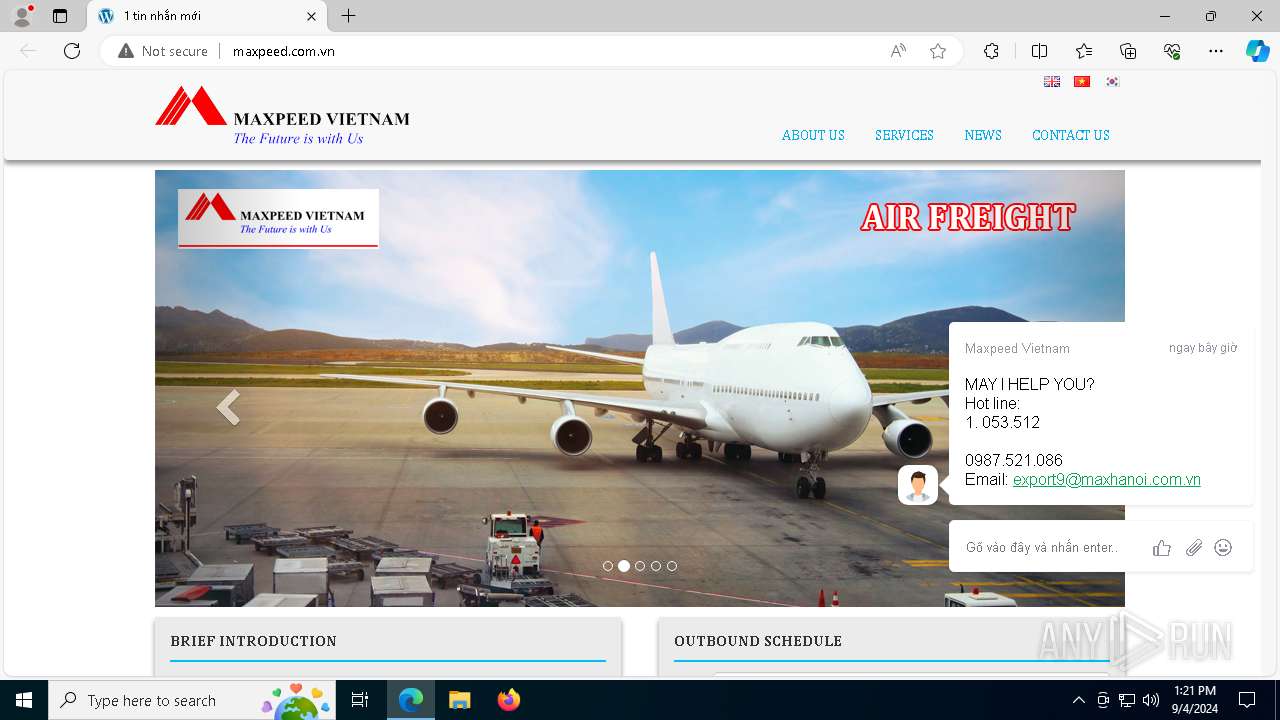Open Task View on the taskbar

coord(360,700)
